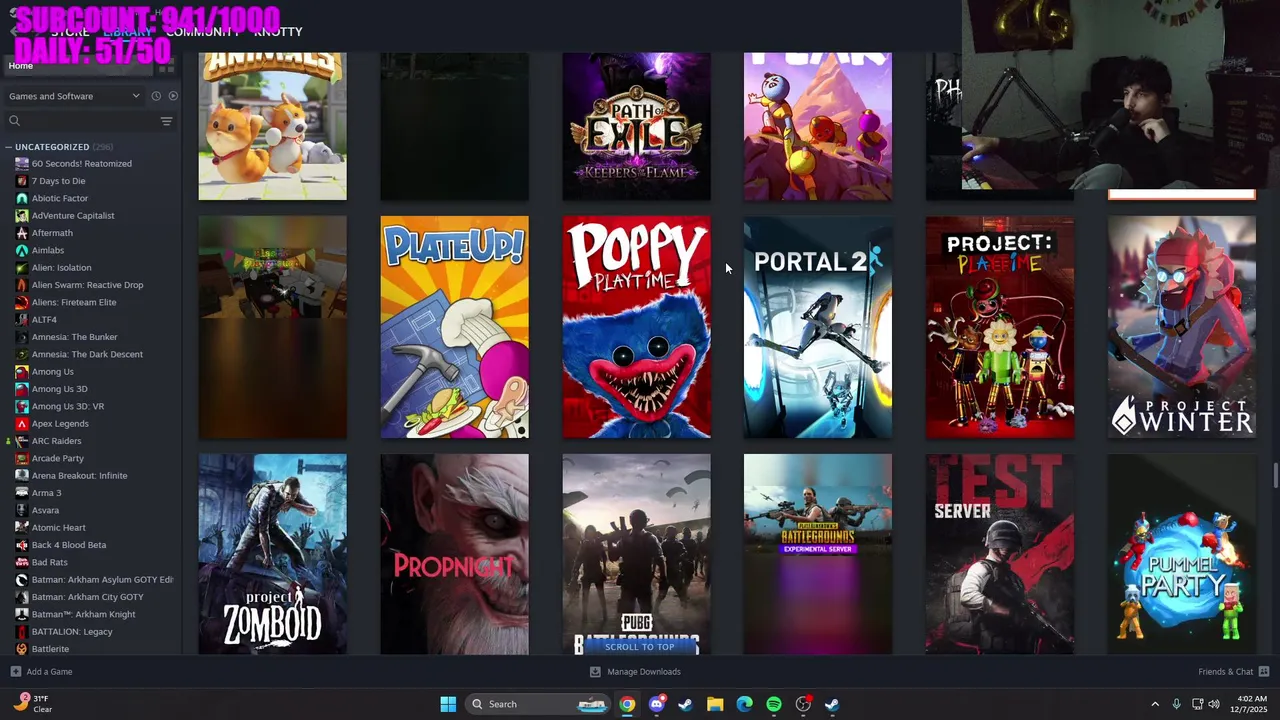Open the Path of Exile cover
This screenshot has width=1280, height=720.
[x=637, y=126]
